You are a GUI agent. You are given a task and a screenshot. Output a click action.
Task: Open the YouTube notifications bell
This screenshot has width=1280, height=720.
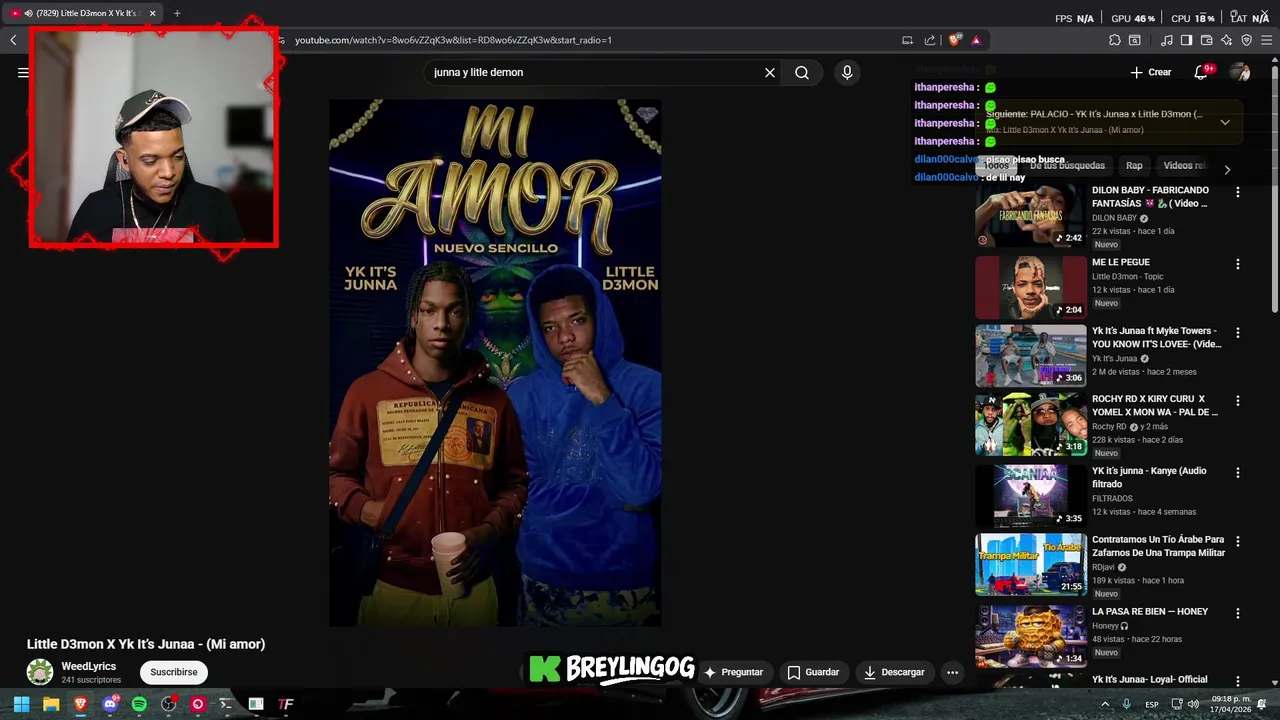1201,72
